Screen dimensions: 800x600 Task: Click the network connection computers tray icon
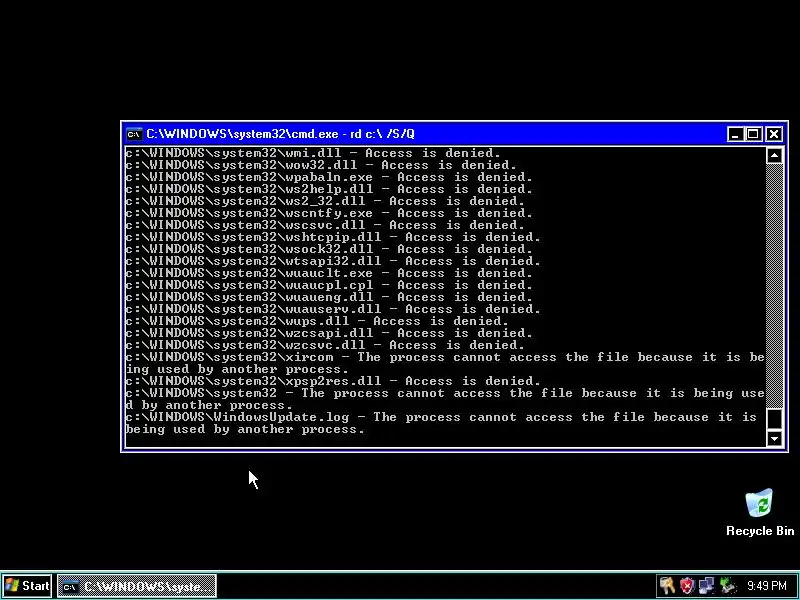(x=707, y=586)
